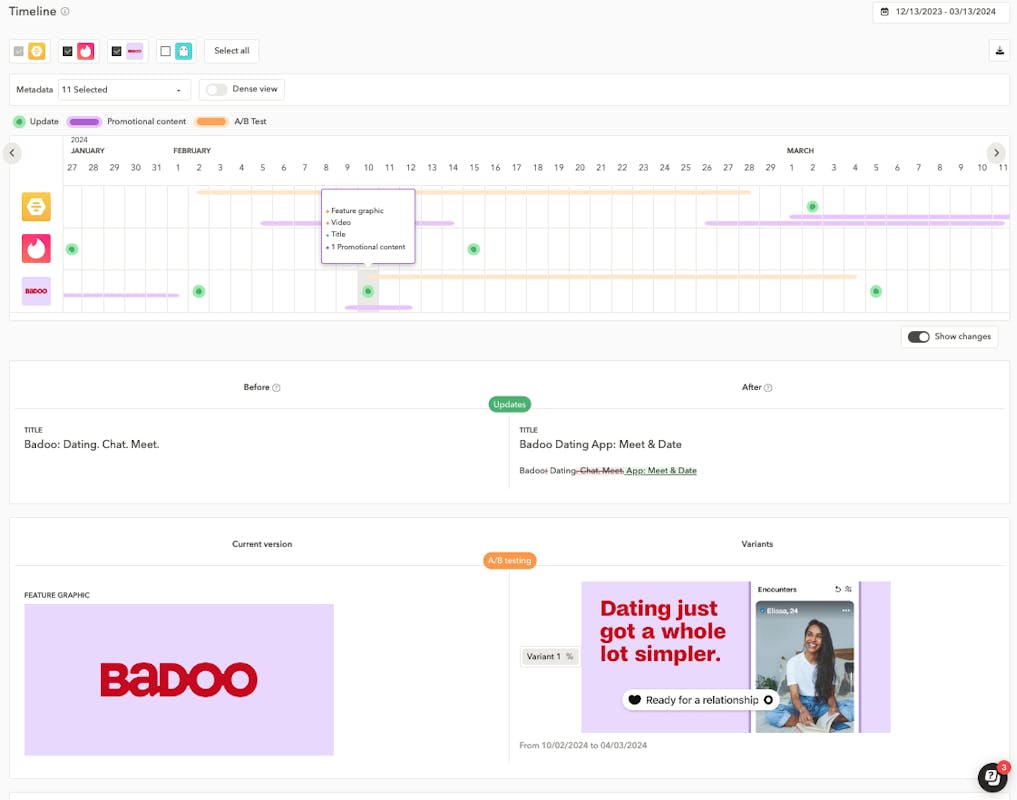Click the green Updates badge

pos(510,404)
